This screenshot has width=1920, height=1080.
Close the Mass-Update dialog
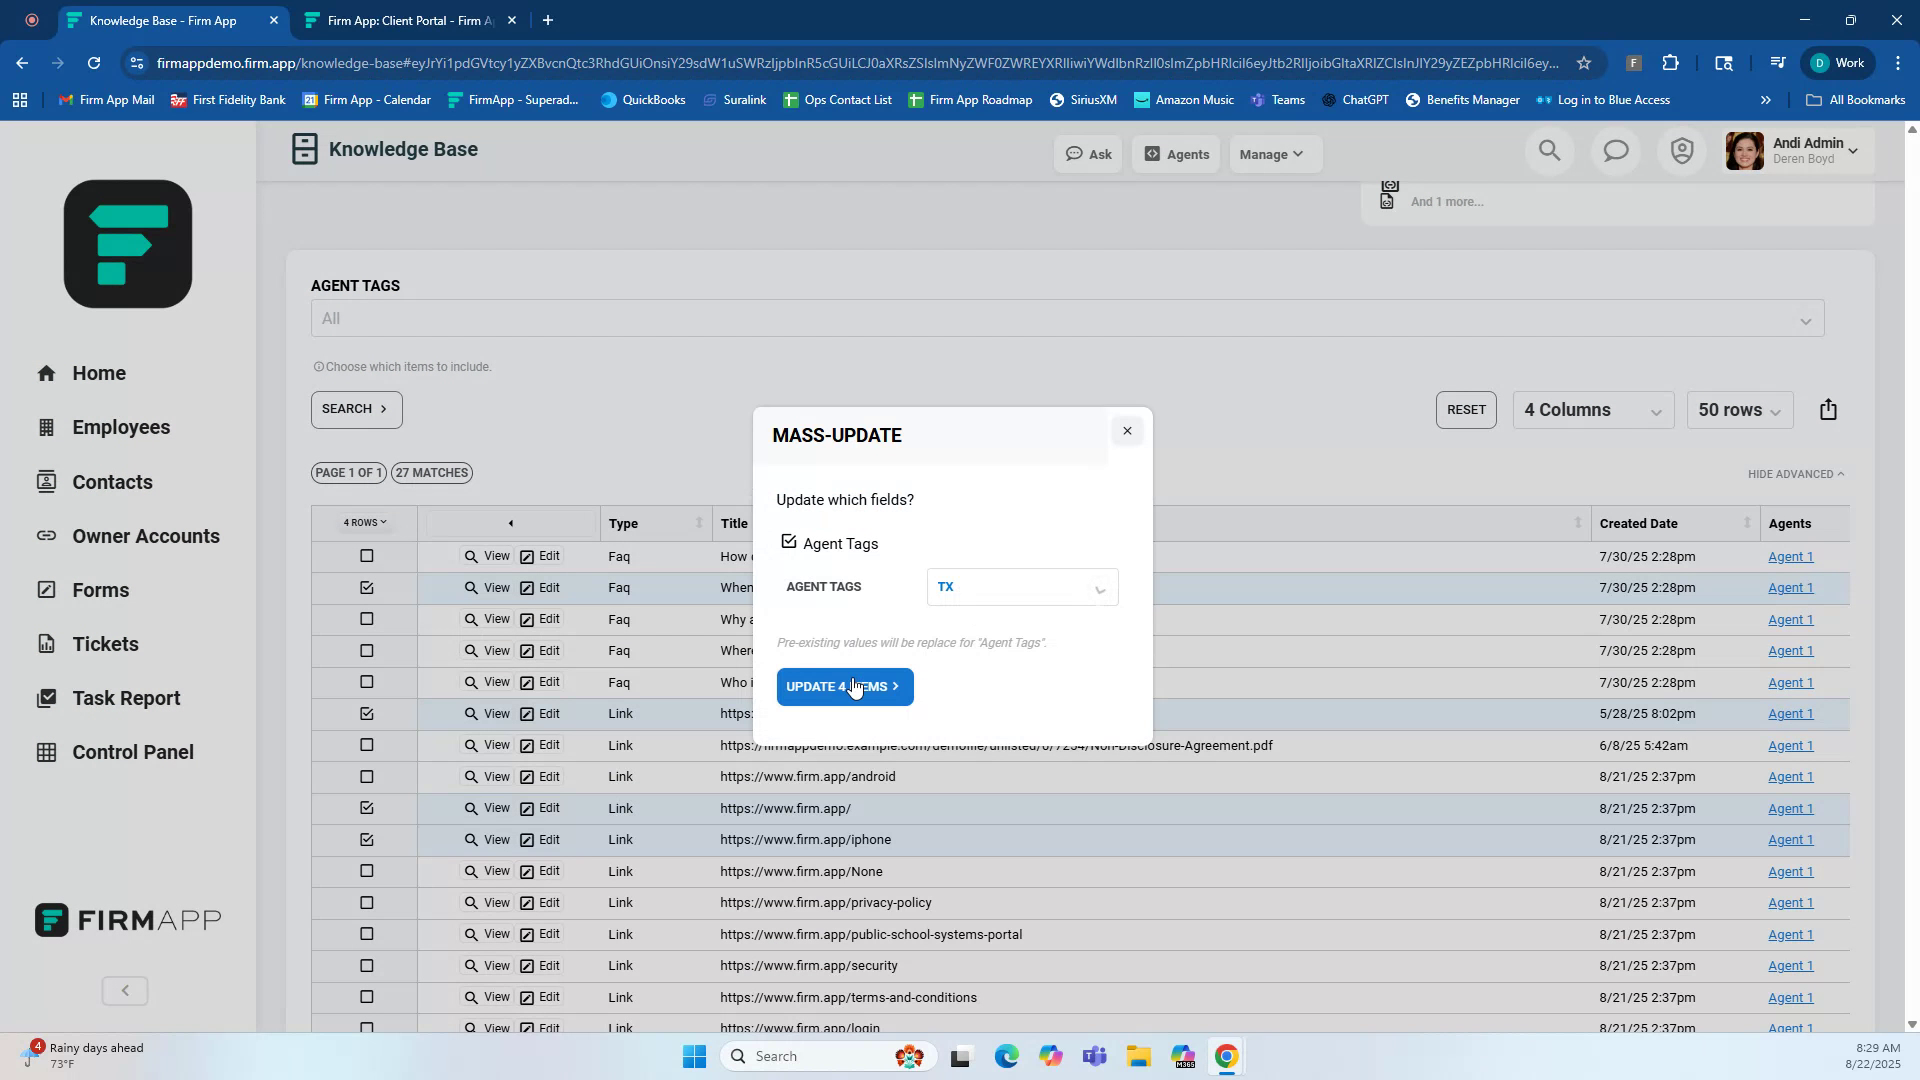pyautogui.click(x=1127, y=431)
